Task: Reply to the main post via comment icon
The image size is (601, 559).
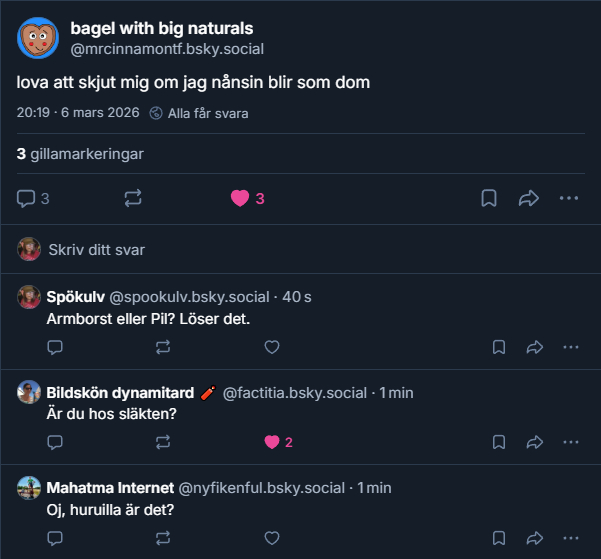Action: (x=27, y=198)
